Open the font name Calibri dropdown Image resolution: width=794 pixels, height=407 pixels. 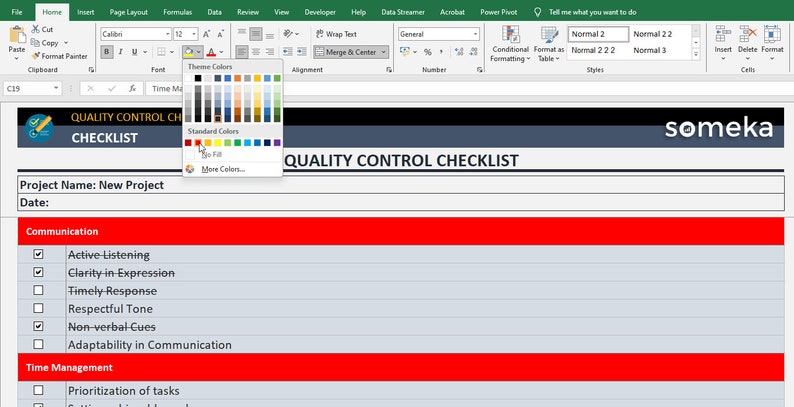(x=168, y=34)
